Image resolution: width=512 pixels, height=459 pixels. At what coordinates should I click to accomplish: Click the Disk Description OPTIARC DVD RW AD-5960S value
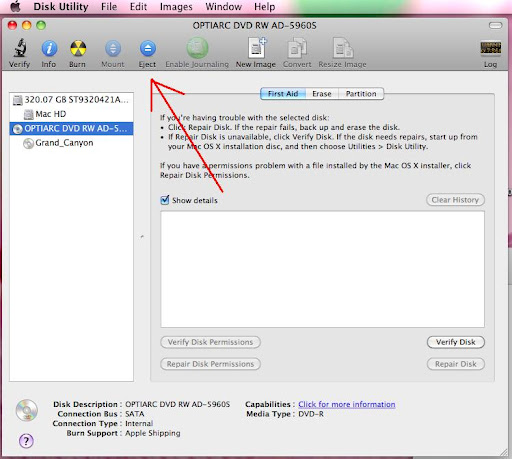point(177,404)
